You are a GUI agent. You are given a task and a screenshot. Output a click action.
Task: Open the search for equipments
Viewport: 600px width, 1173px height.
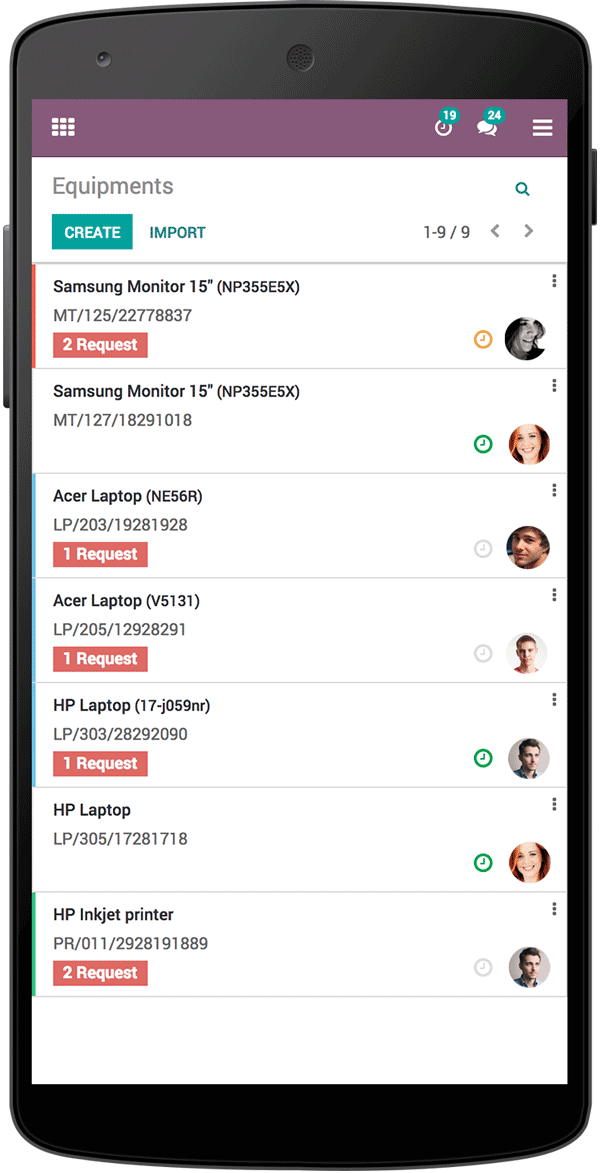[522, 188]
